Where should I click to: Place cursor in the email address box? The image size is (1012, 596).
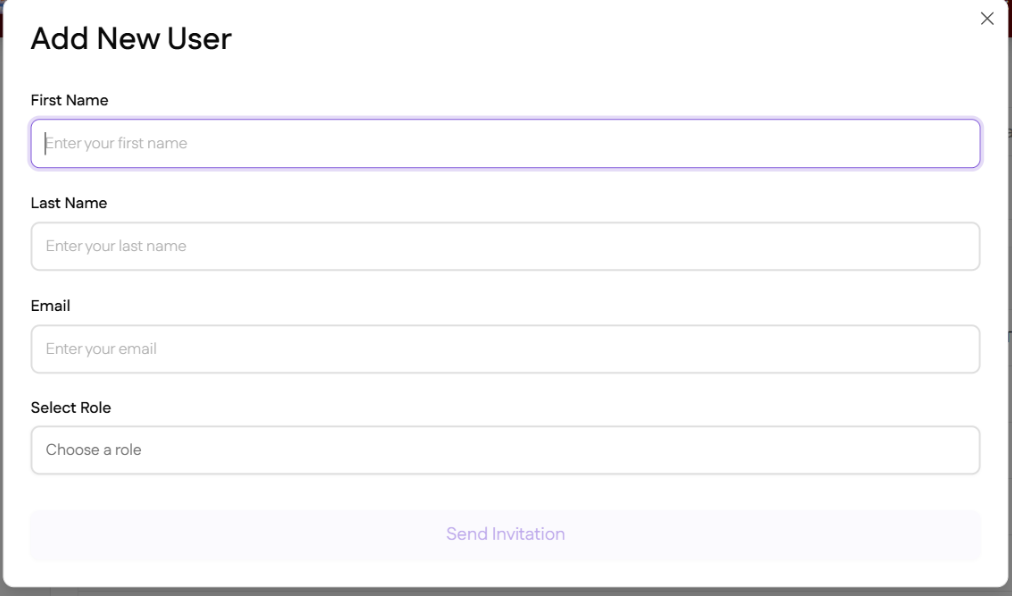tap(505, 349)
